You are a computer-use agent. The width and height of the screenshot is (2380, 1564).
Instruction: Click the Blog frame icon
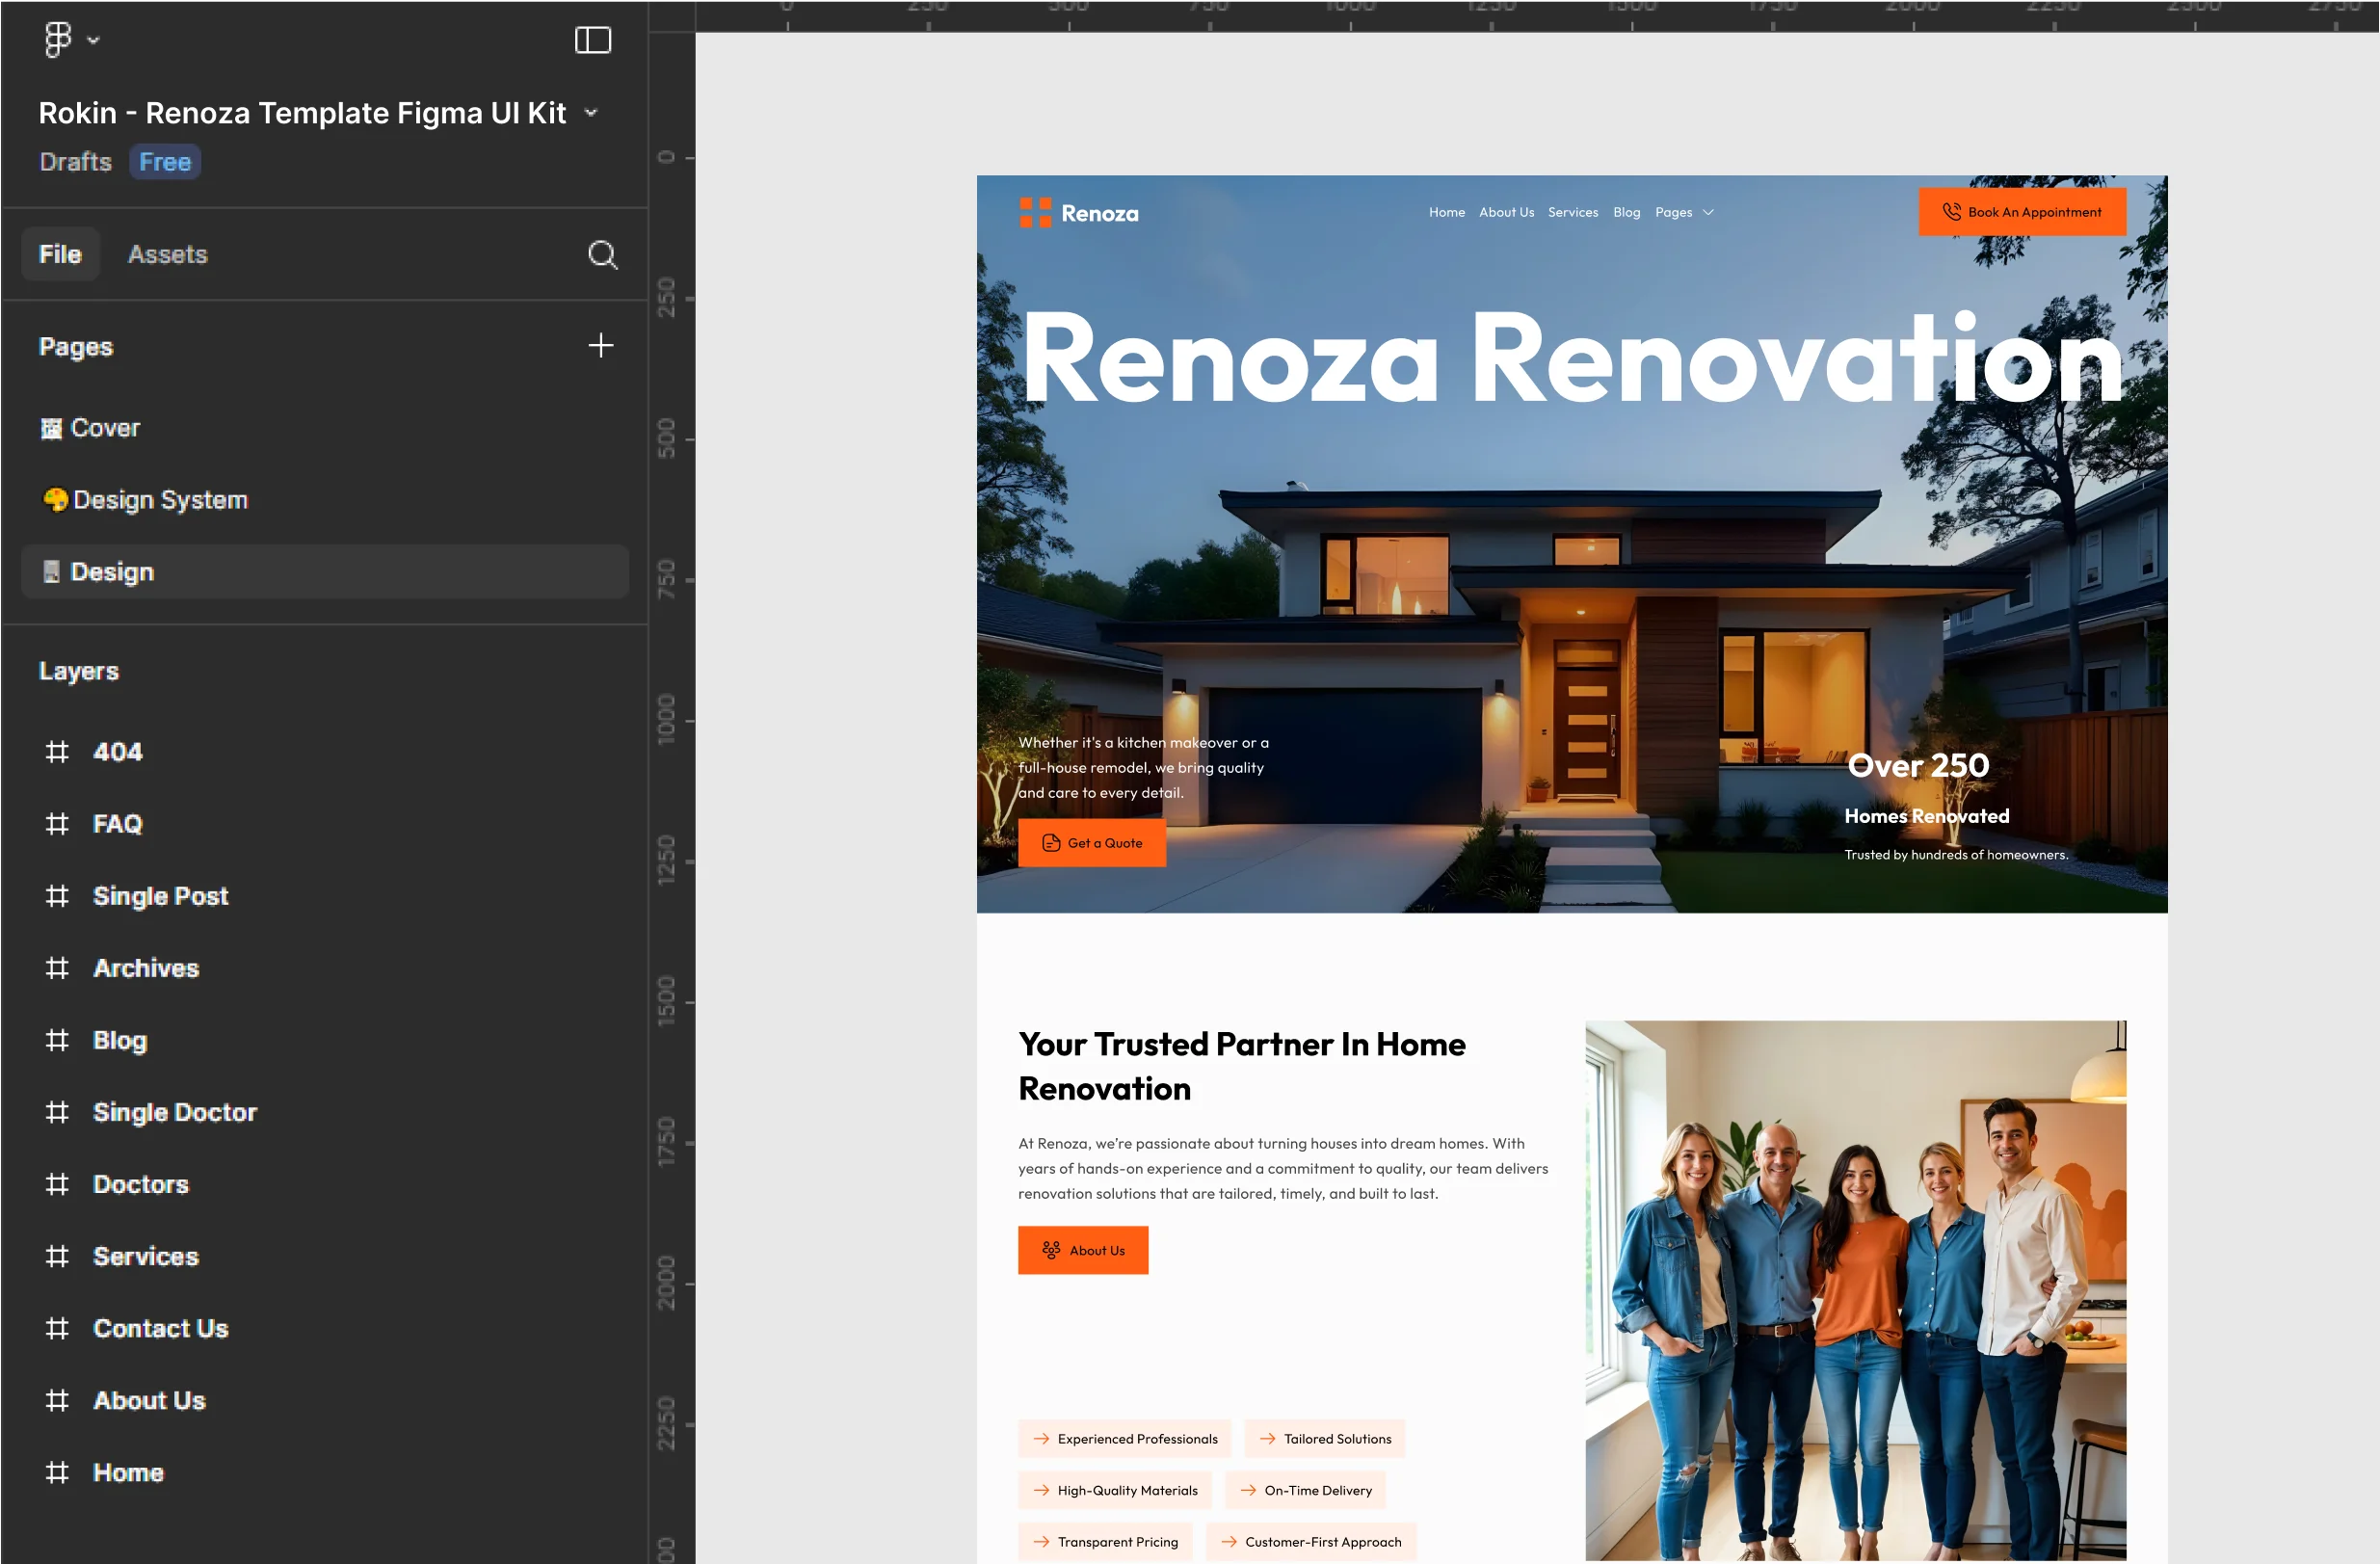tap(57, 1040)
